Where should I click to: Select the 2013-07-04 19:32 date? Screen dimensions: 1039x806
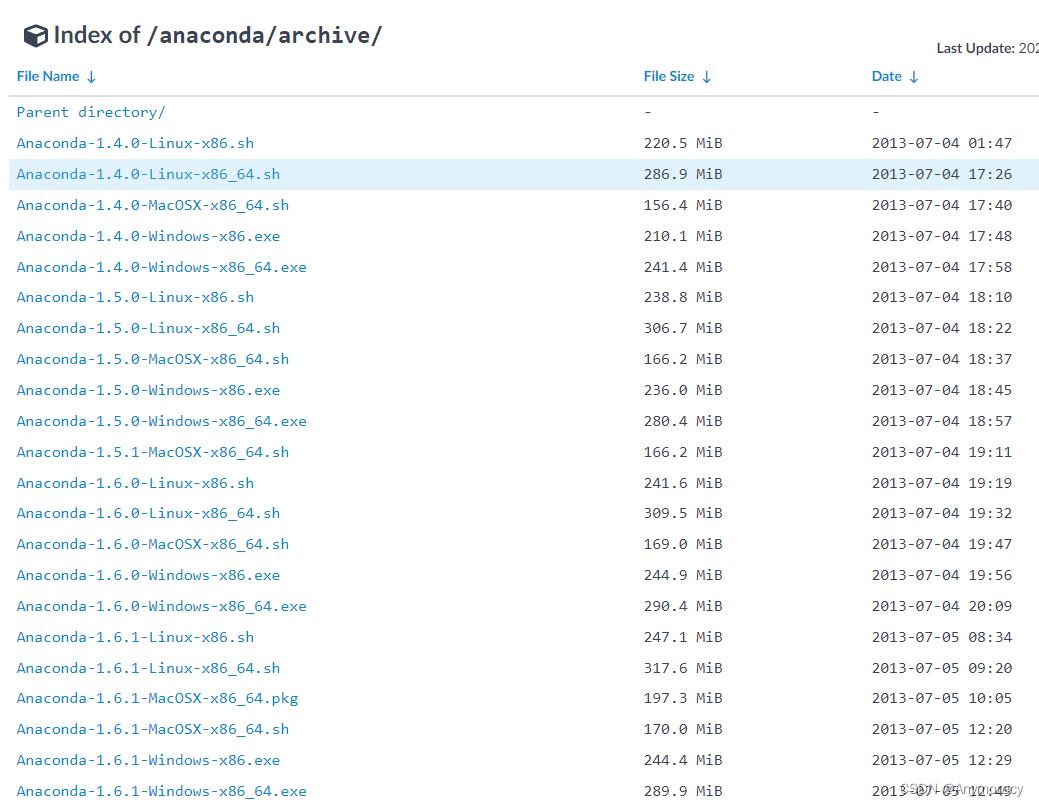click(x=942, y=513)
